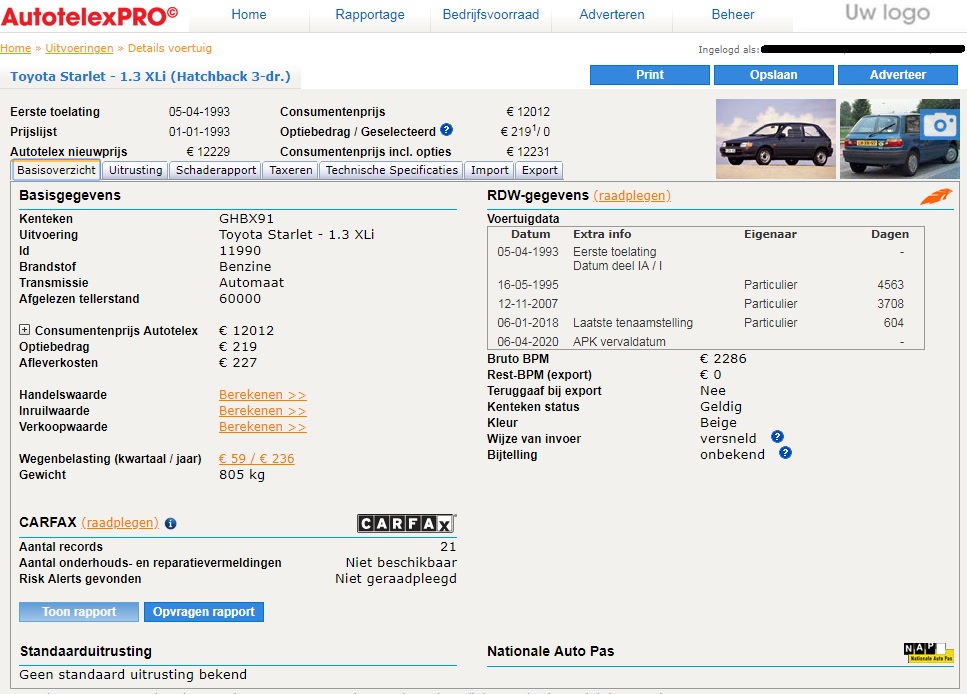967x694 pixels.
Task: Open the Uitrusting tab
Action: (135, 170)
